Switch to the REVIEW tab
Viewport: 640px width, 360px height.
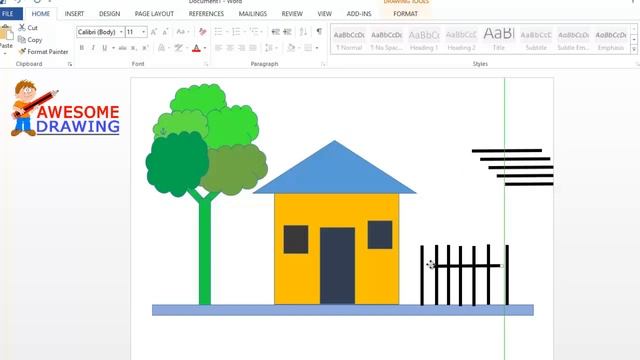[x=292, y=13]
